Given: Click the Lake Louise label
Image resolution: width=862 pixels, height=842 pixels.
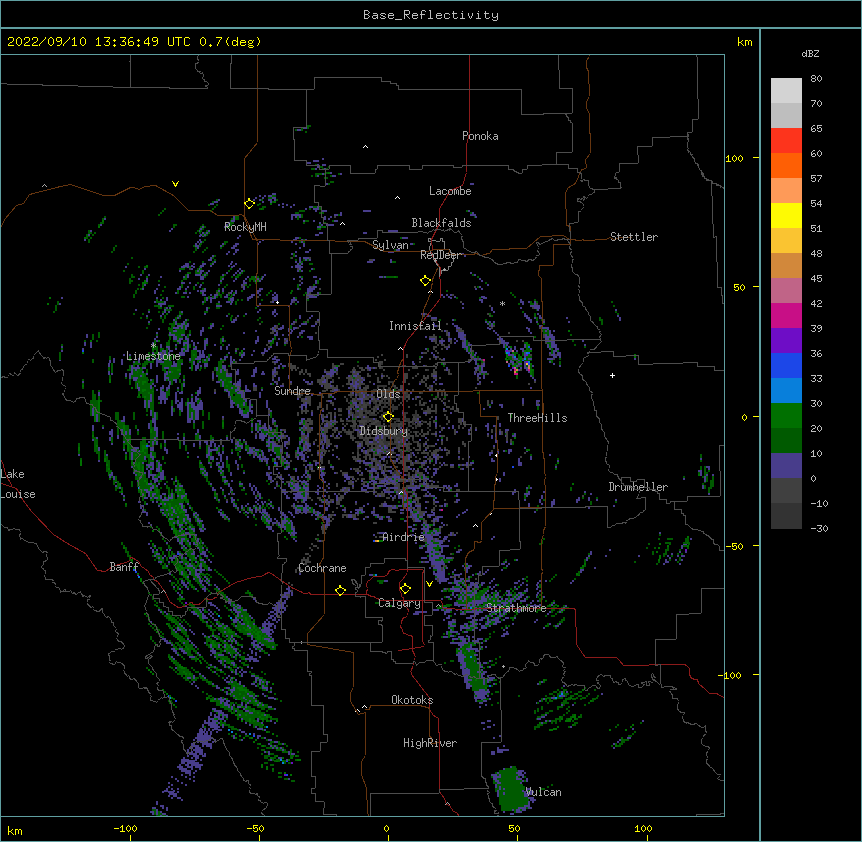Looking at the screenshot, I should (x=18, y=484).
